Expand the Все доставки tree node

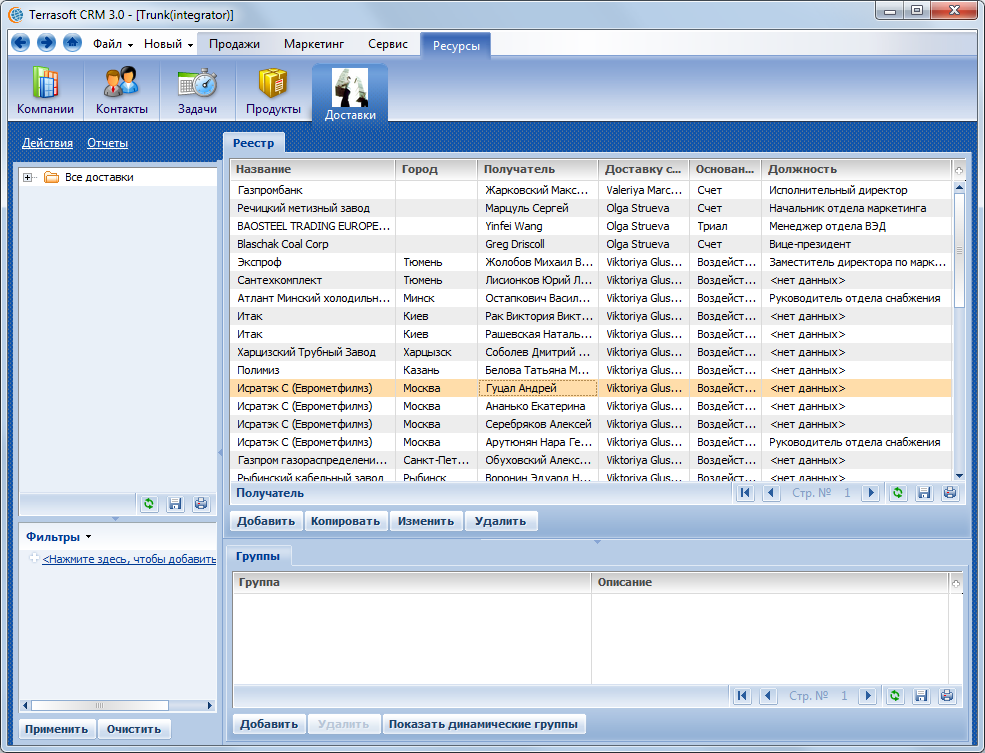[27, 178]
